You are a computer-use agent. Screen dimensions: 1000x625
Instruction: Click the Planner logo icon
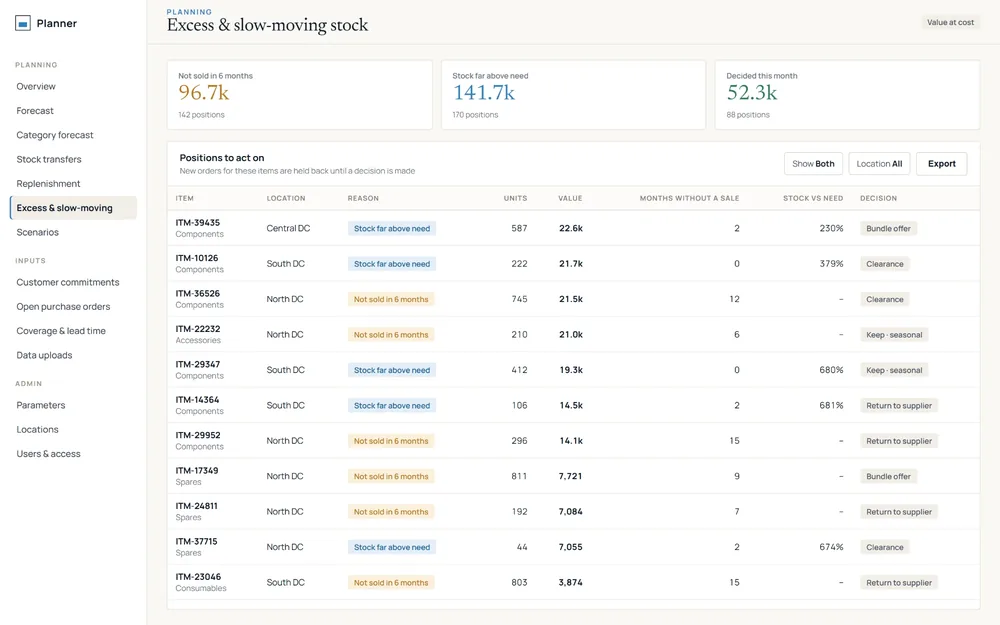tap(23, 24)
